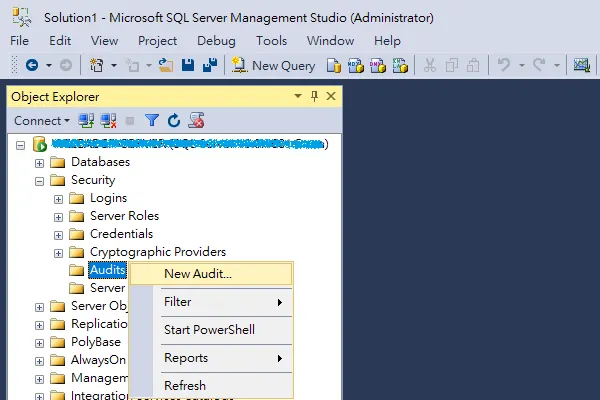Image resolution: width=600 pixels, height=400 pixels.
Task: Open the File menu
Action: click(x=20, y=41)
